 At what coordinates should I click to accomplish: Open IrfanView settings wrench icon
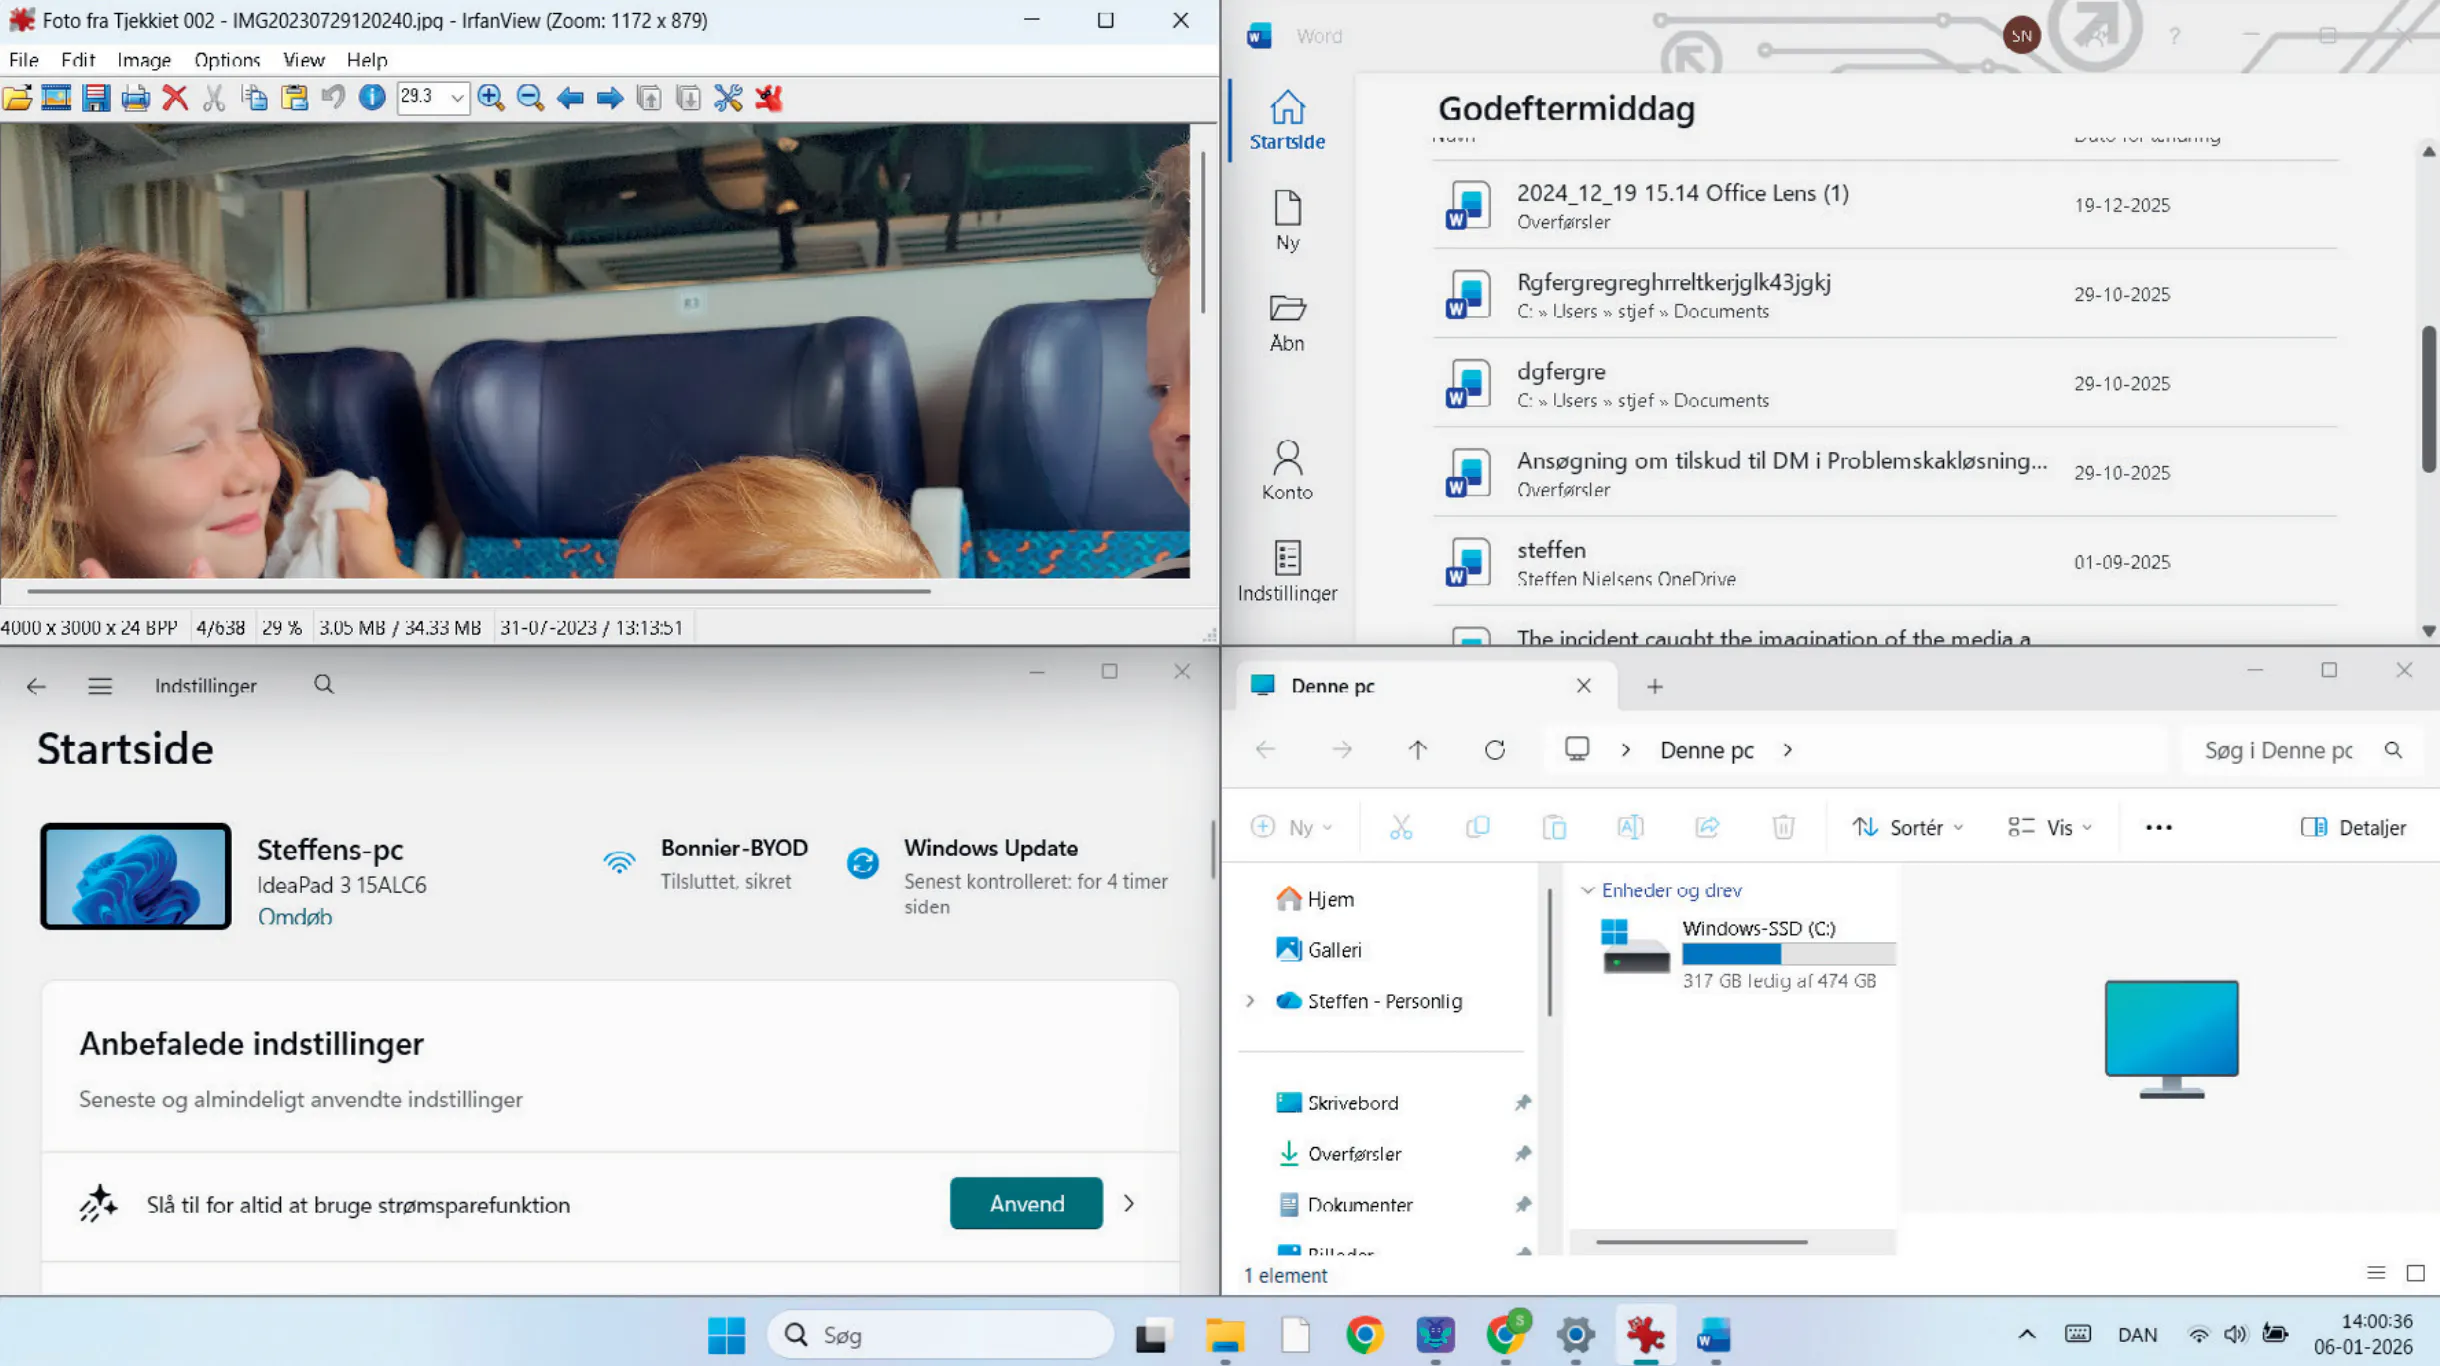click(728, 98)
